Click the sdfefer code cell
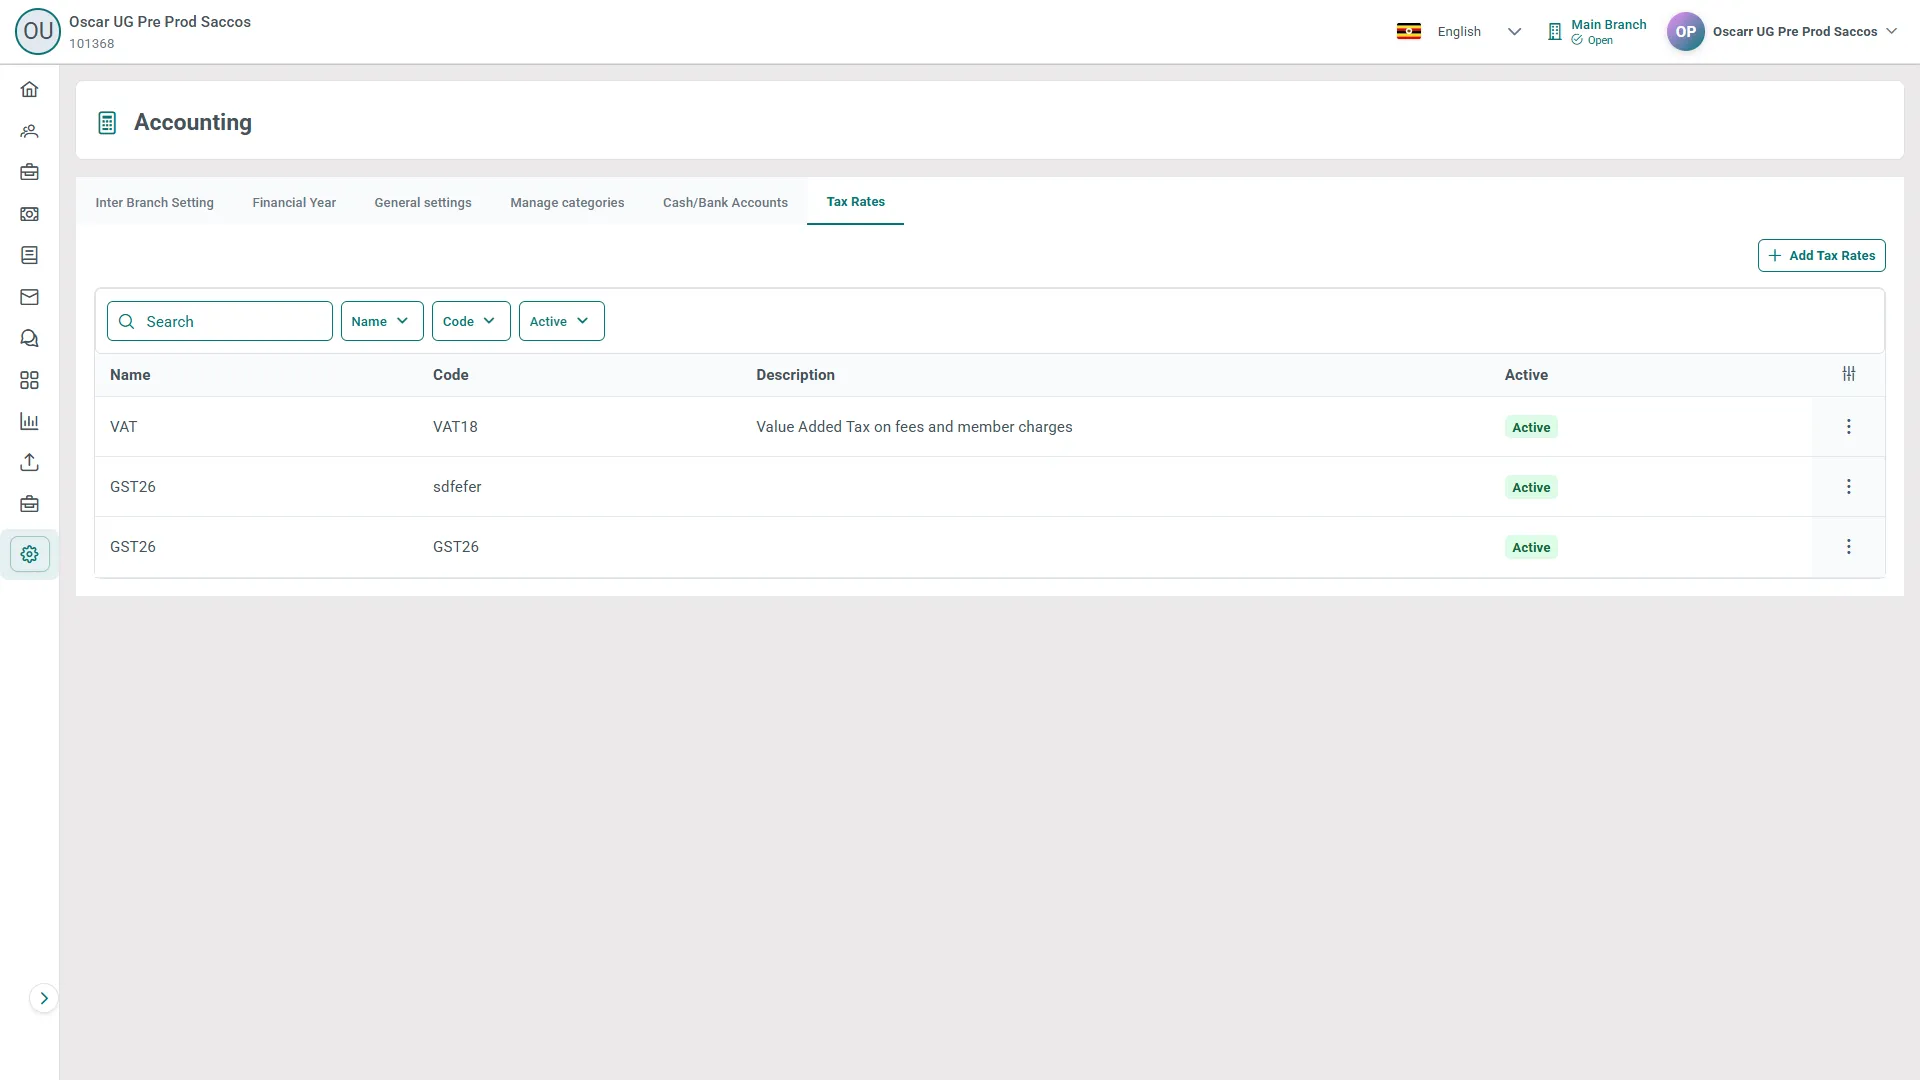Image resolution: width=1920 pixels, height=1080 pixels. 457,487
